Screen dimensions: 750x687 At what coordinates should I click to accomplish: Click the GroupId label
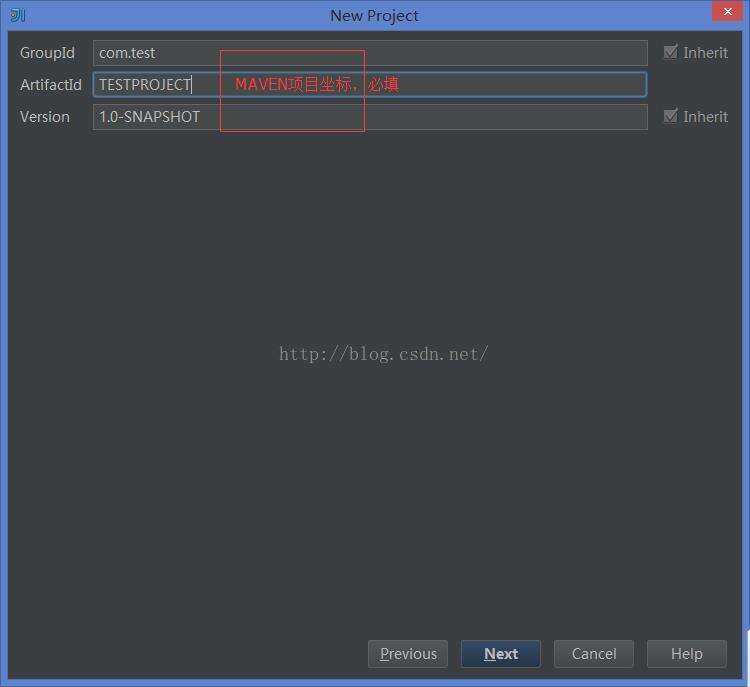pyautogui.click(x=47, y=53)
